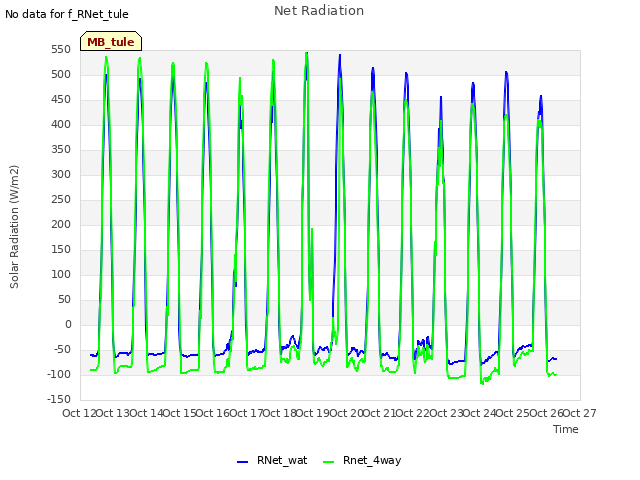
Task: Click the 50 y-axis tick label
Action: click(64, 300)
